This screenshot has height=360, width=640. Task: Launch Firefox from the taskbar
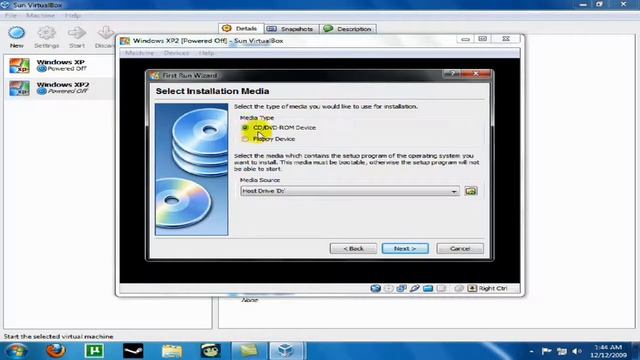pyautogui.click(x=56, y=351)
